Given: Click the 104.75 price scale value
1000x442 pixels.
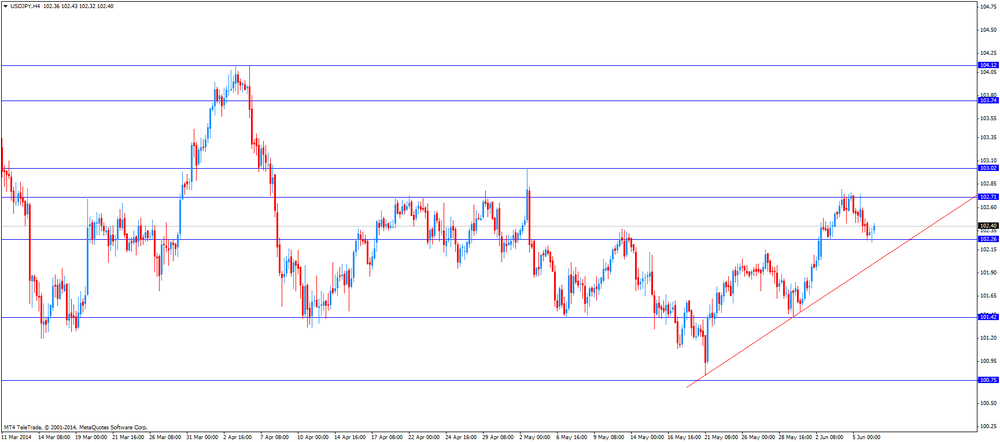Looking at the screenshot, I should 989,7.
